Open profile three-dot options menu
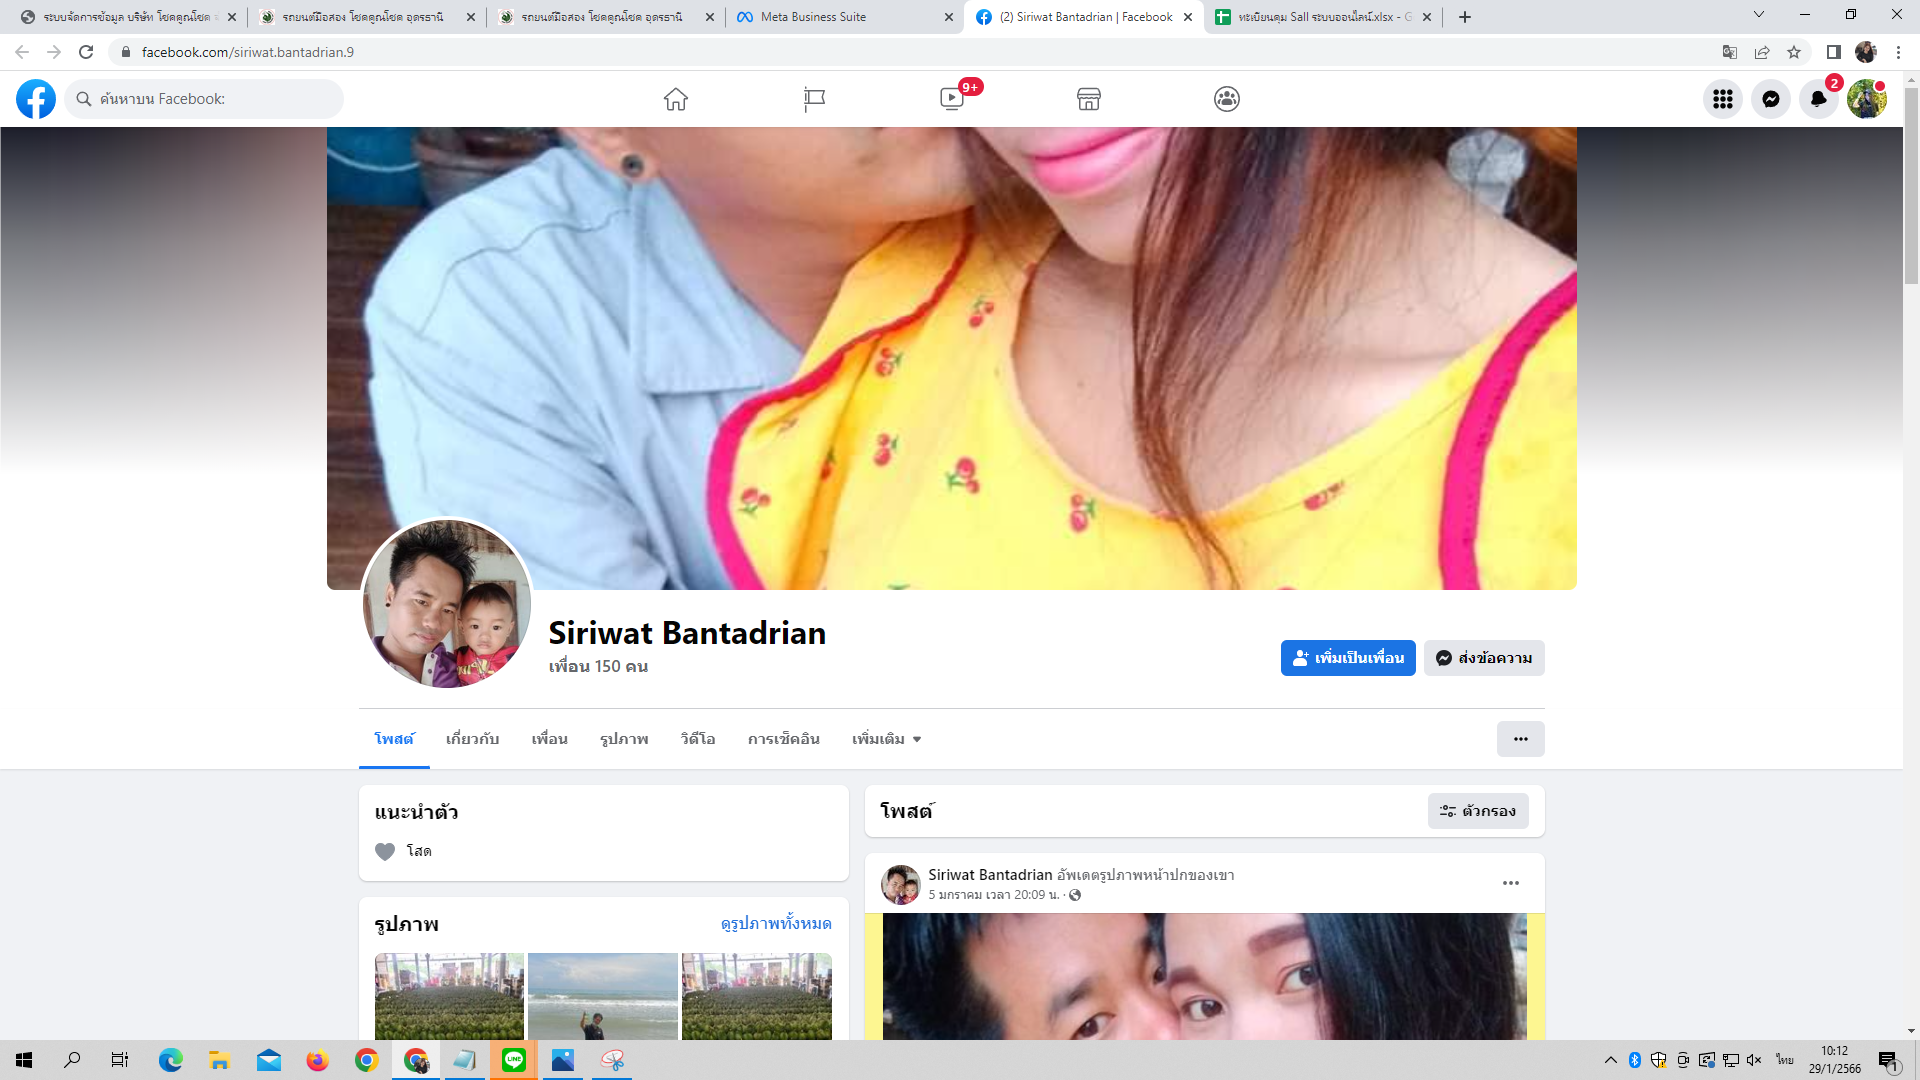Viewport: 1920px width, 1080px height. 1520,739
